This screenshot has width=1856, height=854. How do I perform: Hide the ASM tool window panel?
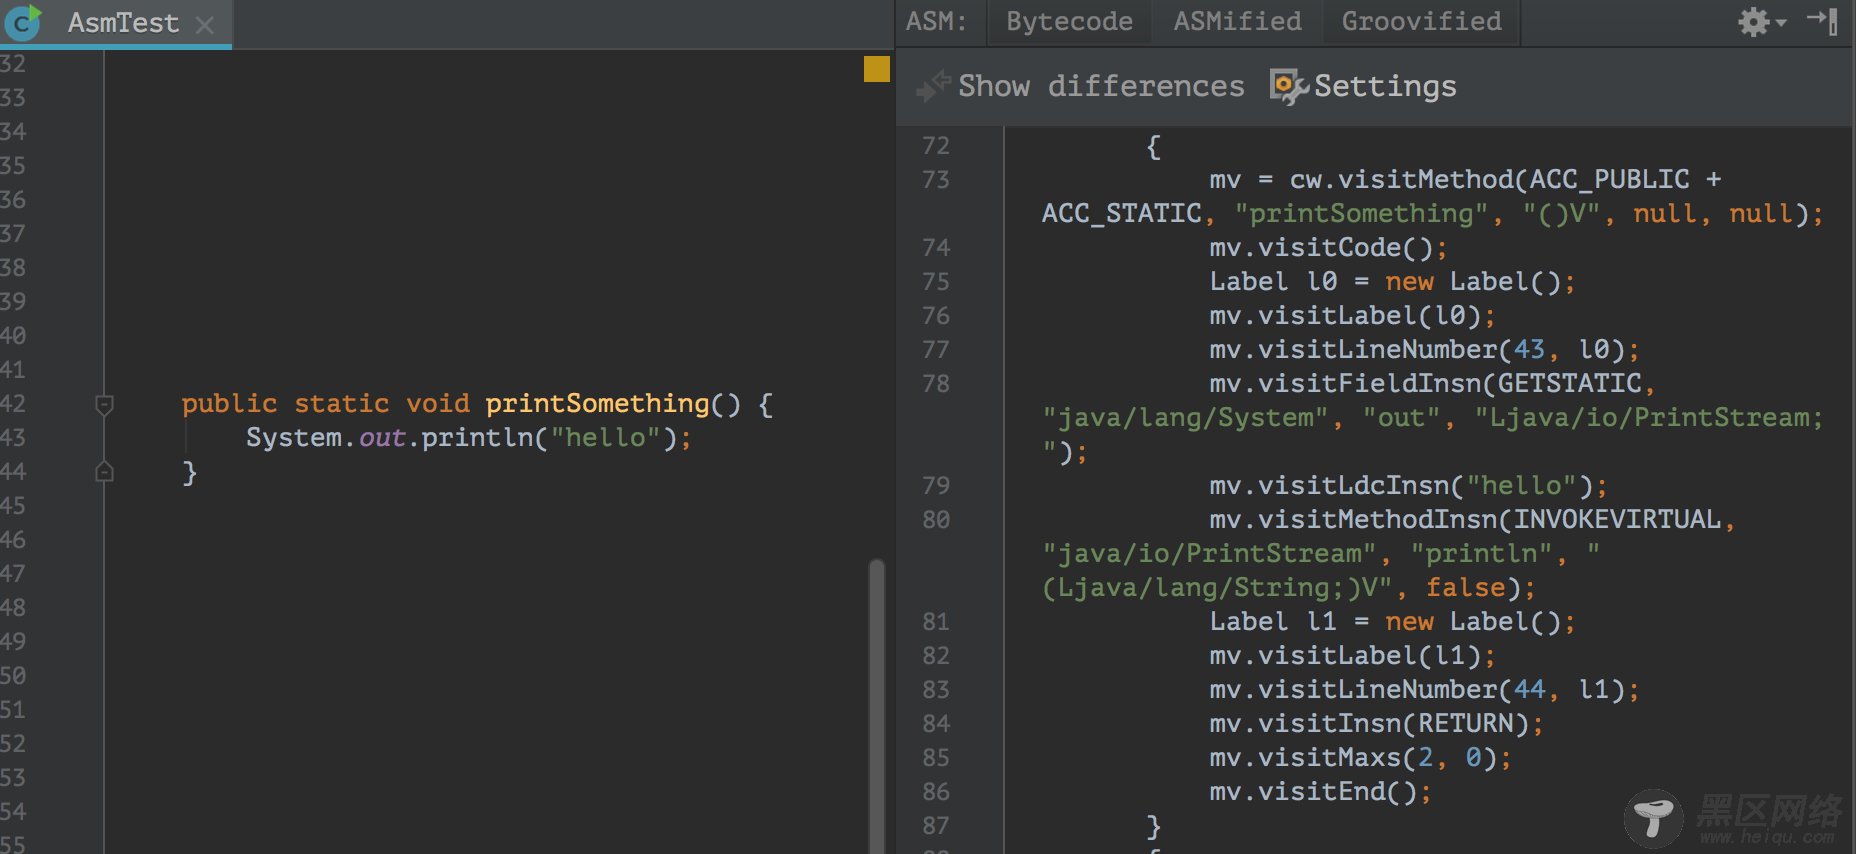tap(1823, 21)
